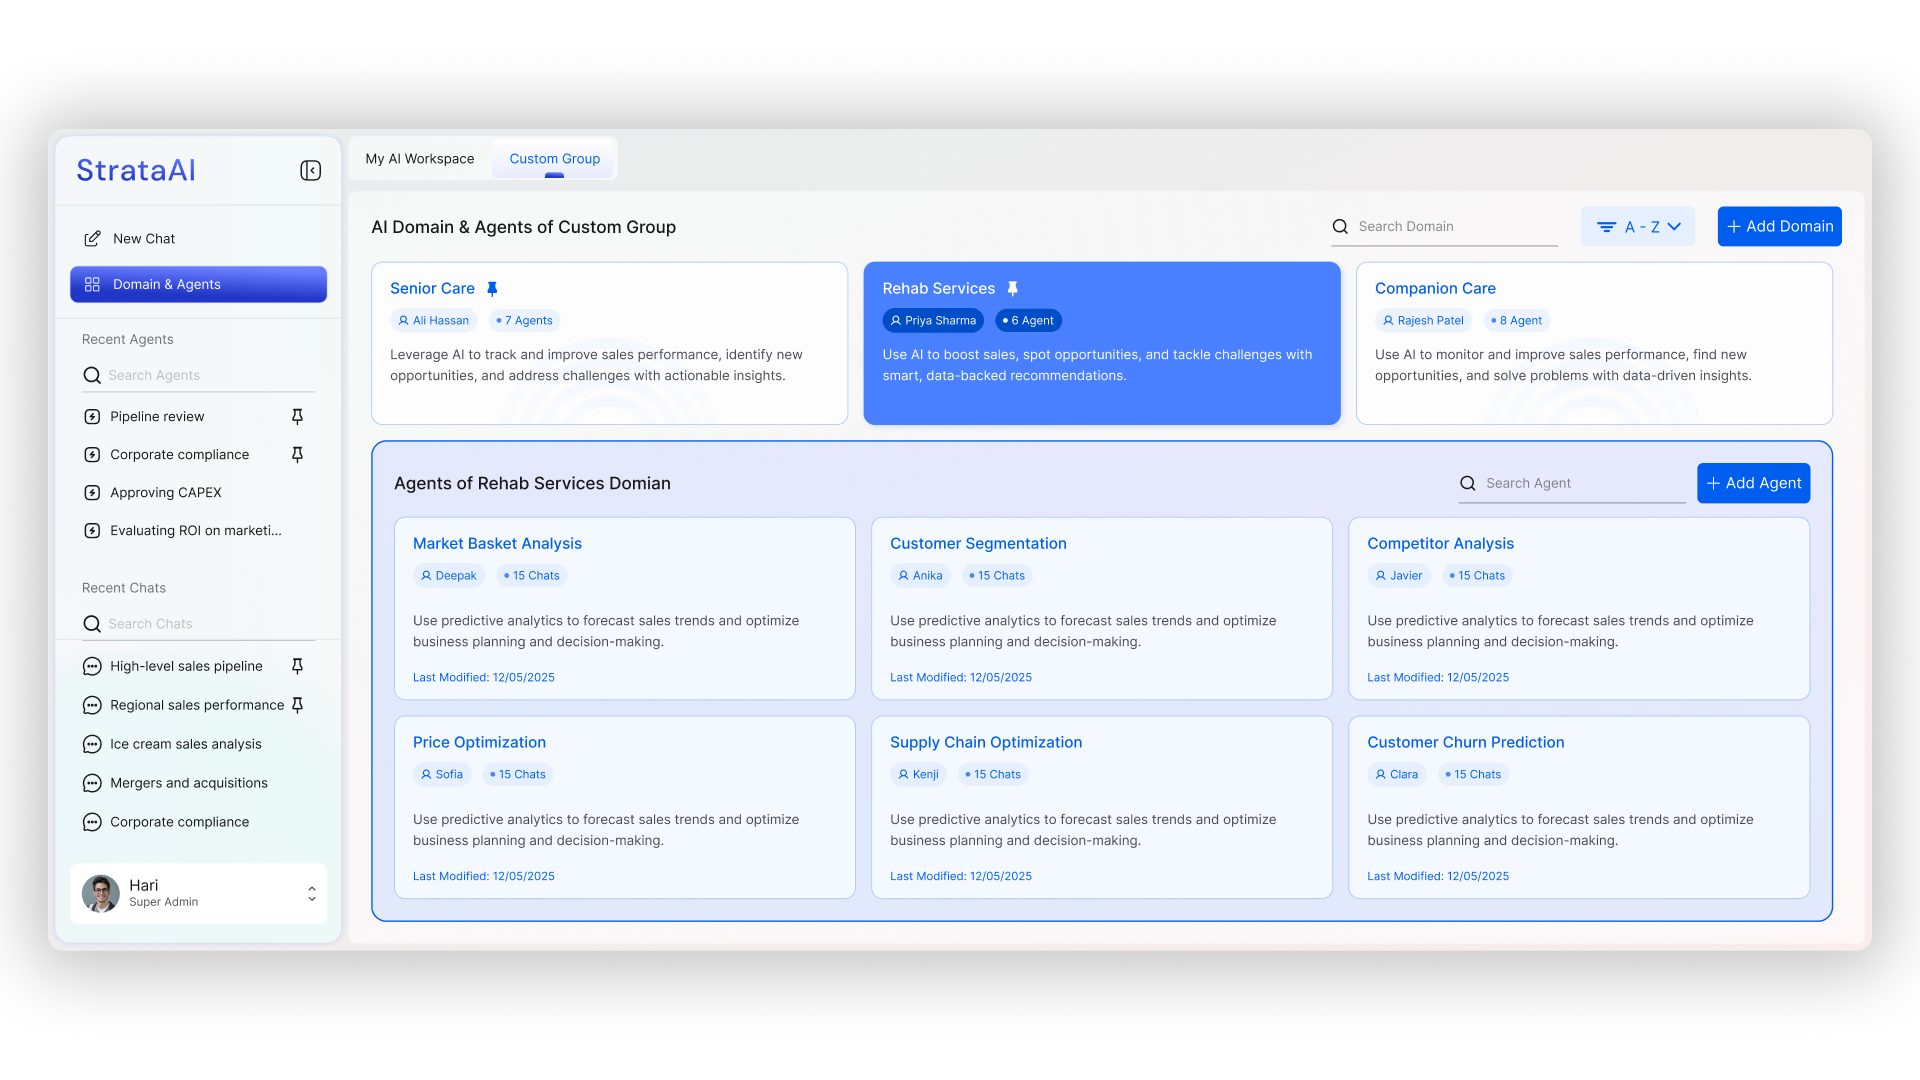Click Hari's profile avatar picture
Image resolution: width=1920 pixels, height=1080 pixels.
(101, 893)
